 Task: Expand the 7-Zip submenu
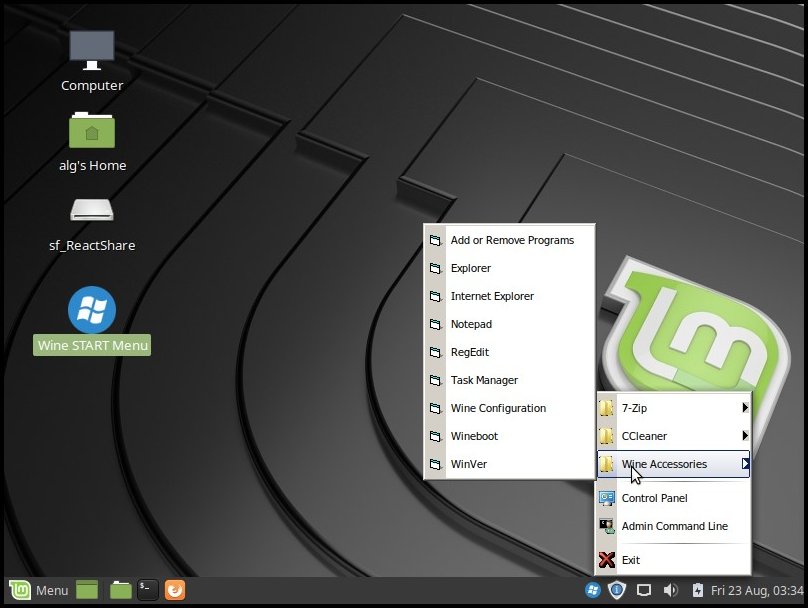673,408
